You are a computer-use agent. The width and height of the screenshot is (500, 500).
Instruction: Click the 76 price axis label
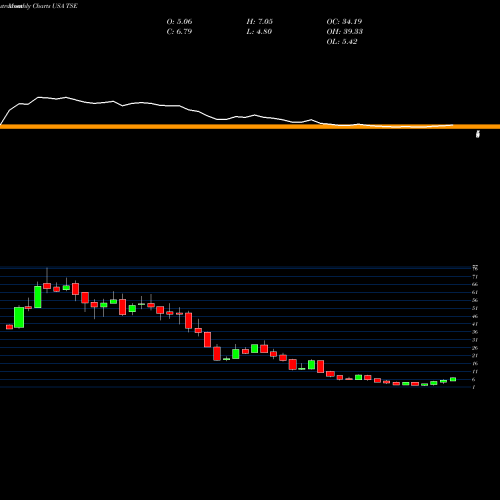point(475,268)
